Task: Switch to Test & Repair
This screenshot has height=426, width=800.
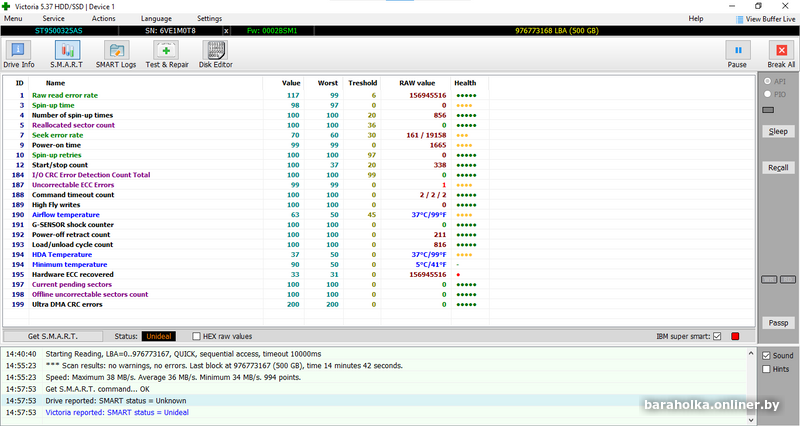Action: tap(167, 55)
